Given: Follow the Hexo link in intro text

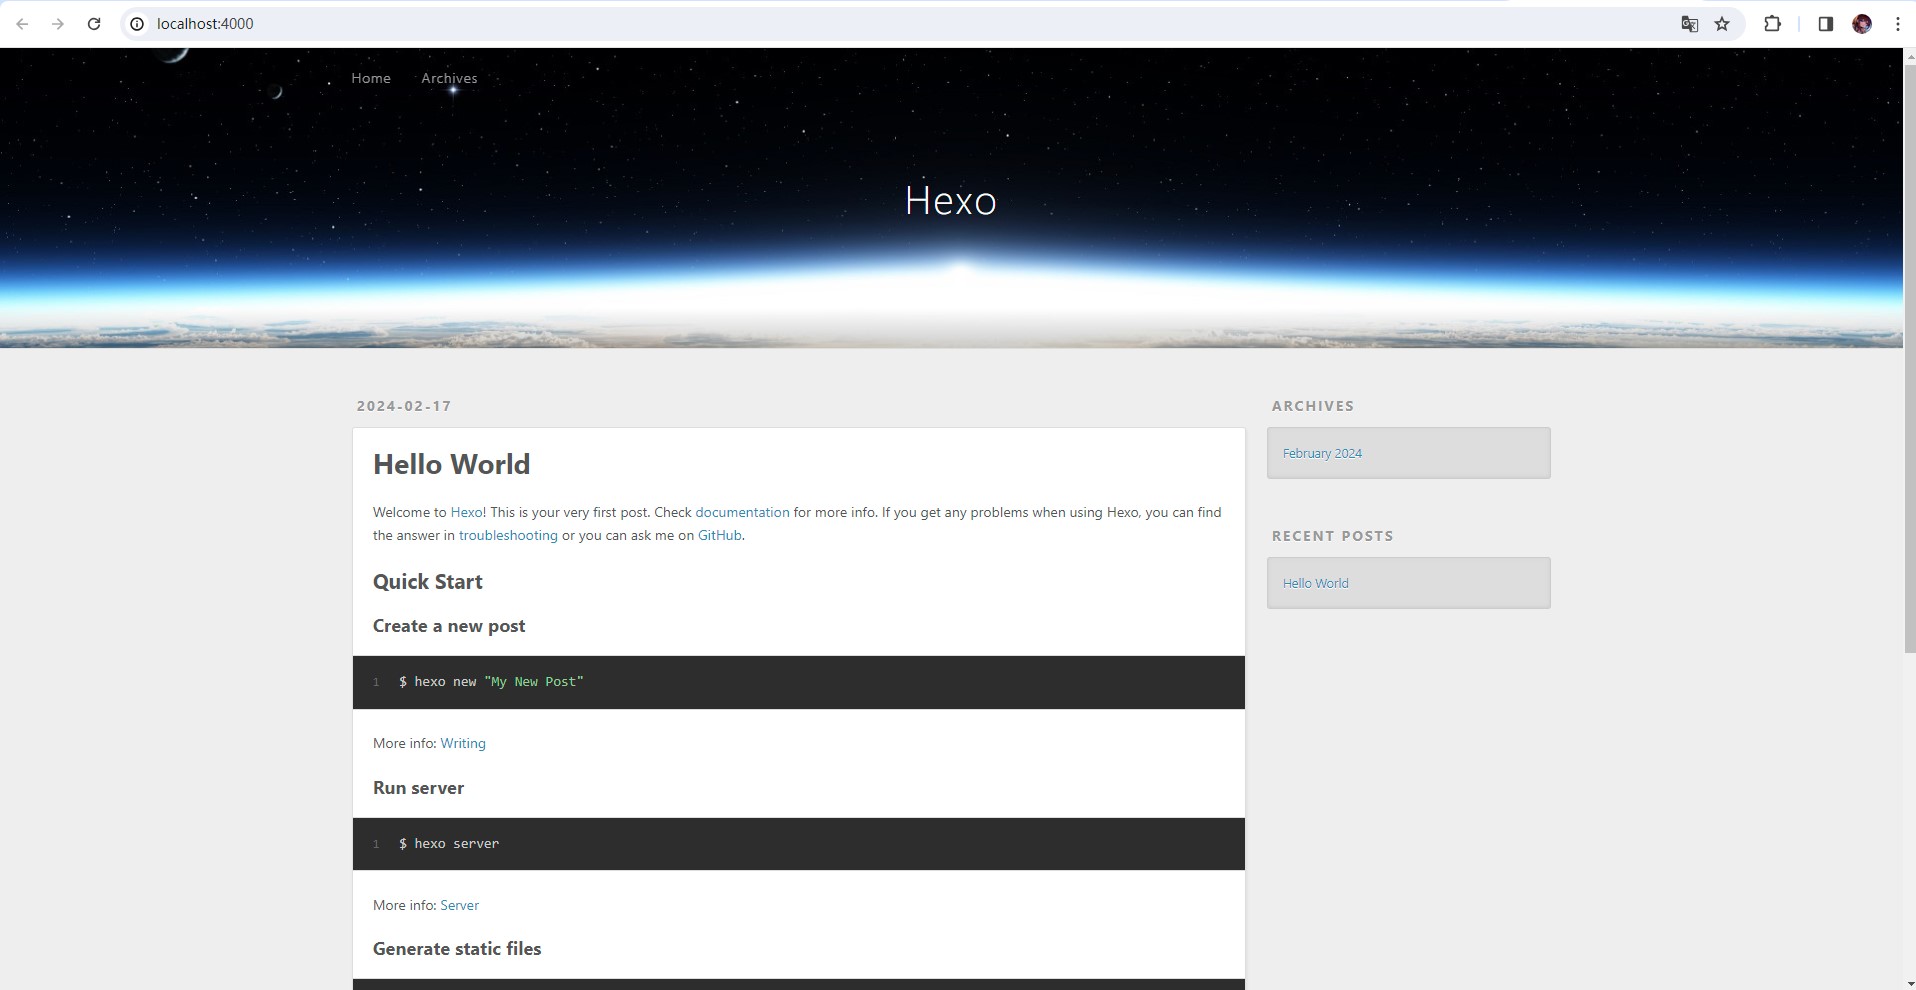Looking at the screenshot, I should 466,512.
